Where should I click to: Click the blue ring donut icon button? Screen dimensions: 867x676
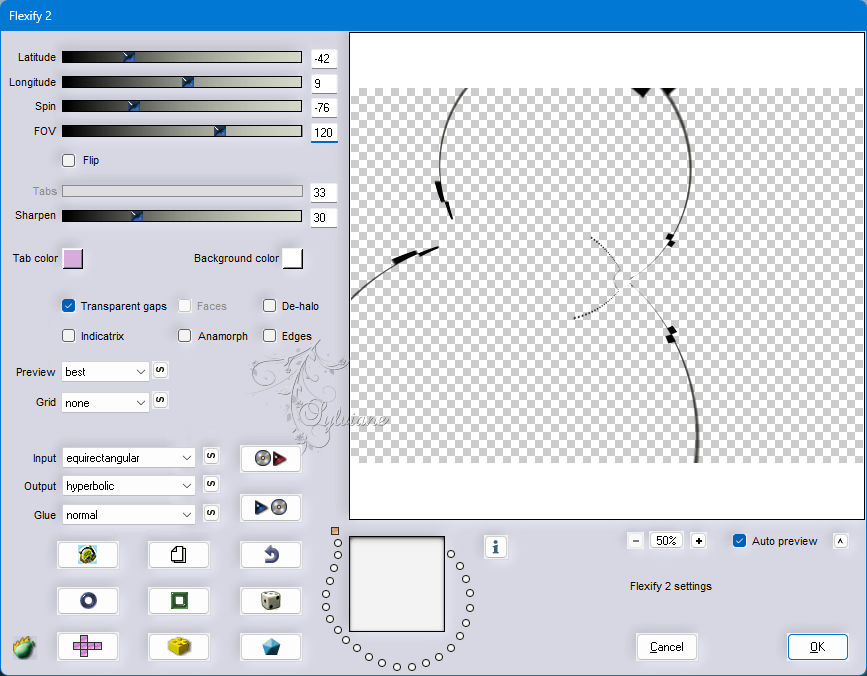[x=87, y=600]
